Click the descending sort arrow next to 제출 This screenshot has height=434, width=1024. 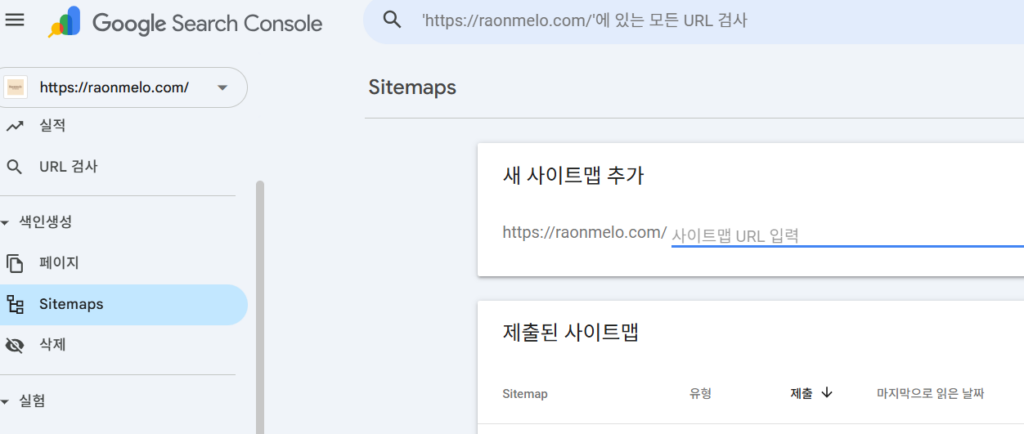pos(826,393)
